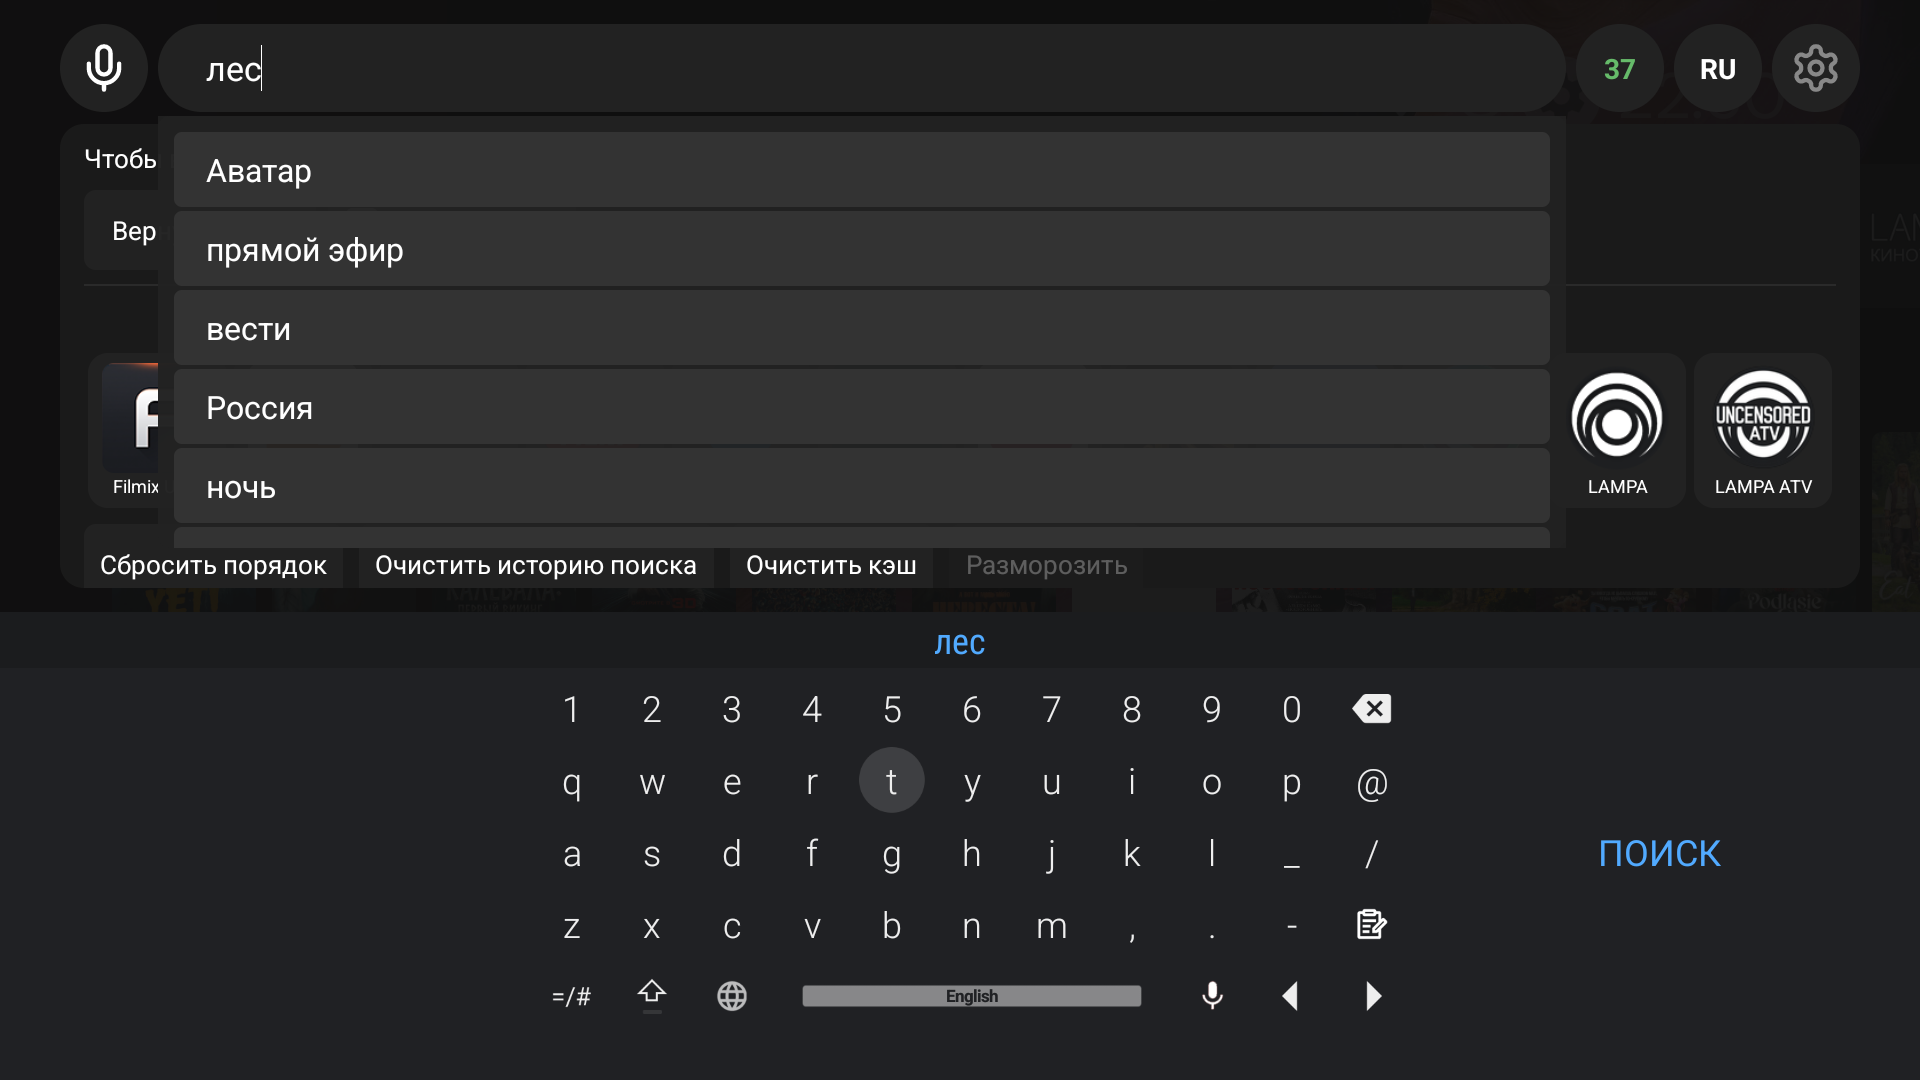Tap the @ key
Viewport: 1920px width, 1080px height.
pos(1372,782)
